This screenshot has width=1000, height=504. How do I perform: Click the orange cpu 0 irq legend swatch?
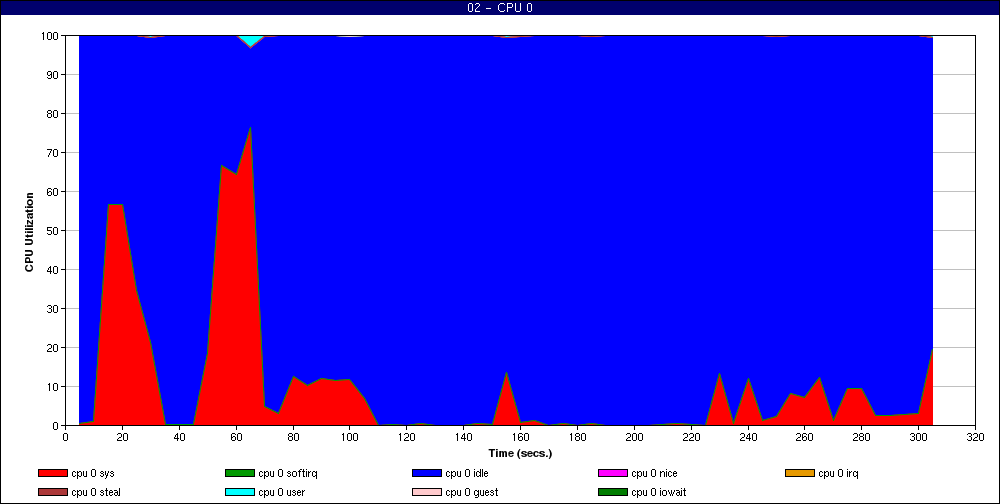800,473
